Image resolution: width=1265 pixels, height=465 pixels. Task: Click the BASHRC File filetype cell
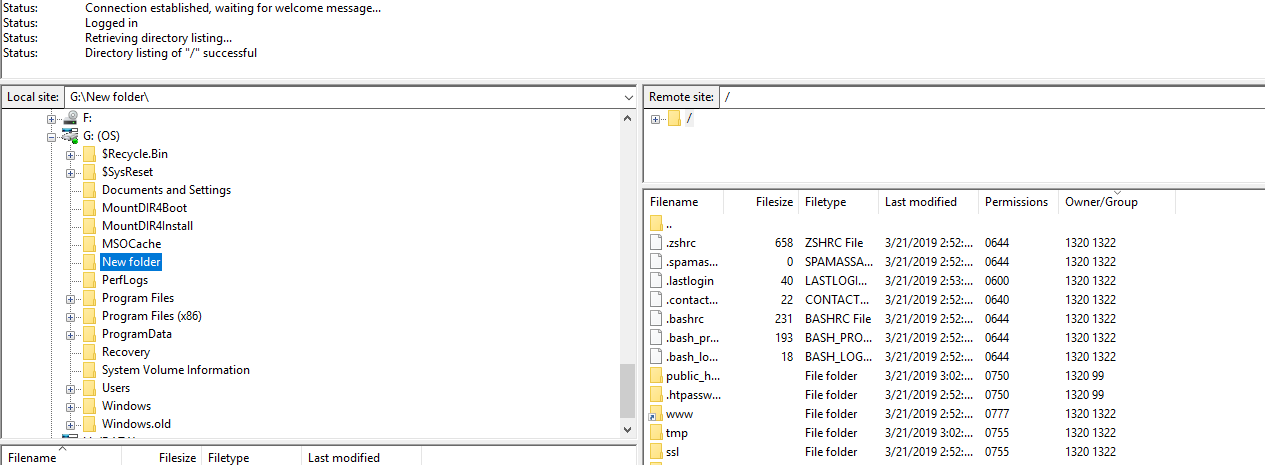[x=838, y=319]
